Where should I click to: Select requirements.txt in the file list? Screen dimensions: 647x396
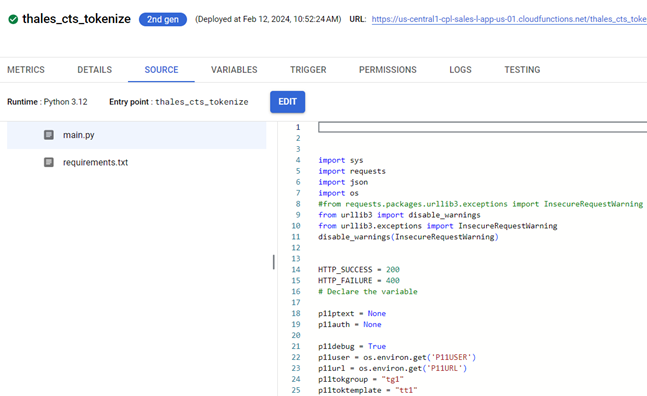pyautogui.click(x=137, y=162)
